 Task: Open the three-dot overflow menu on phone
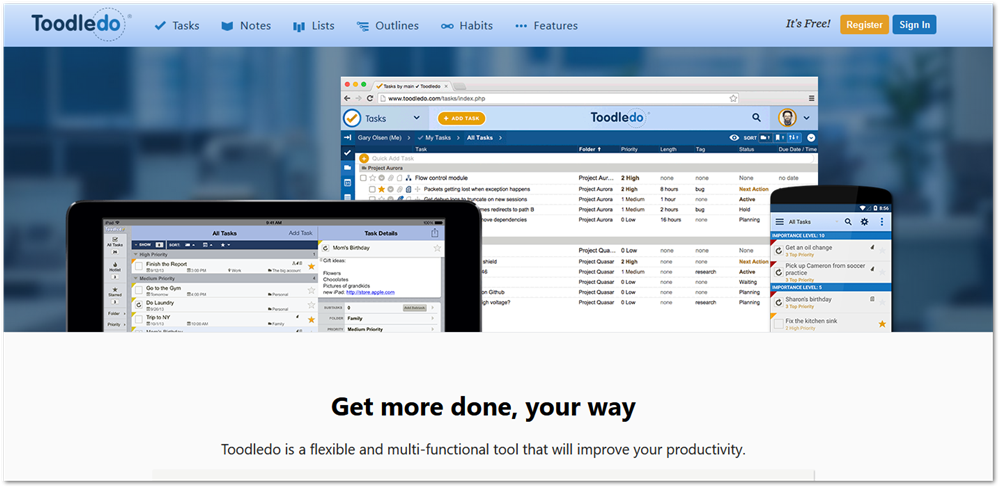coord(882,222)
